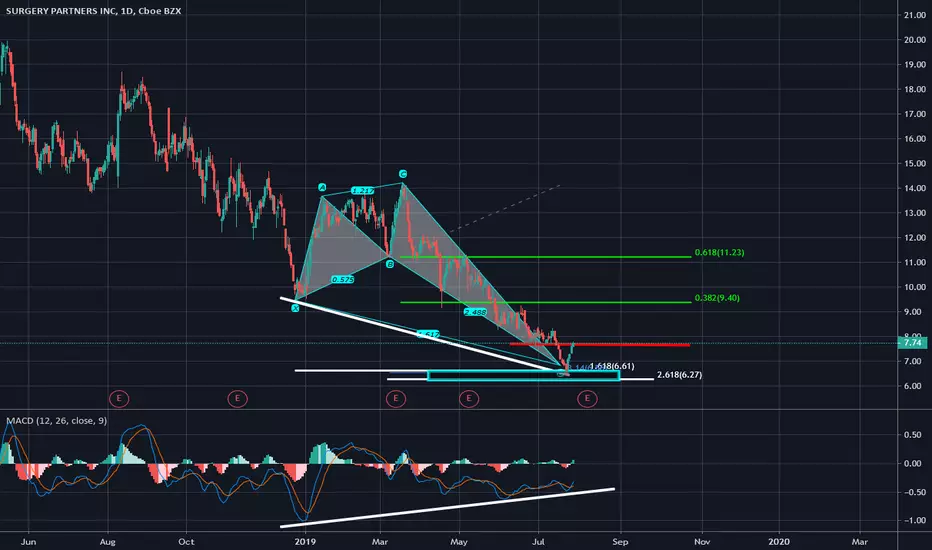932x550 pixels.
Task: Click the 0.575 ratio label on the pattern
Action: pyautogui.click(x=343, y=279)
